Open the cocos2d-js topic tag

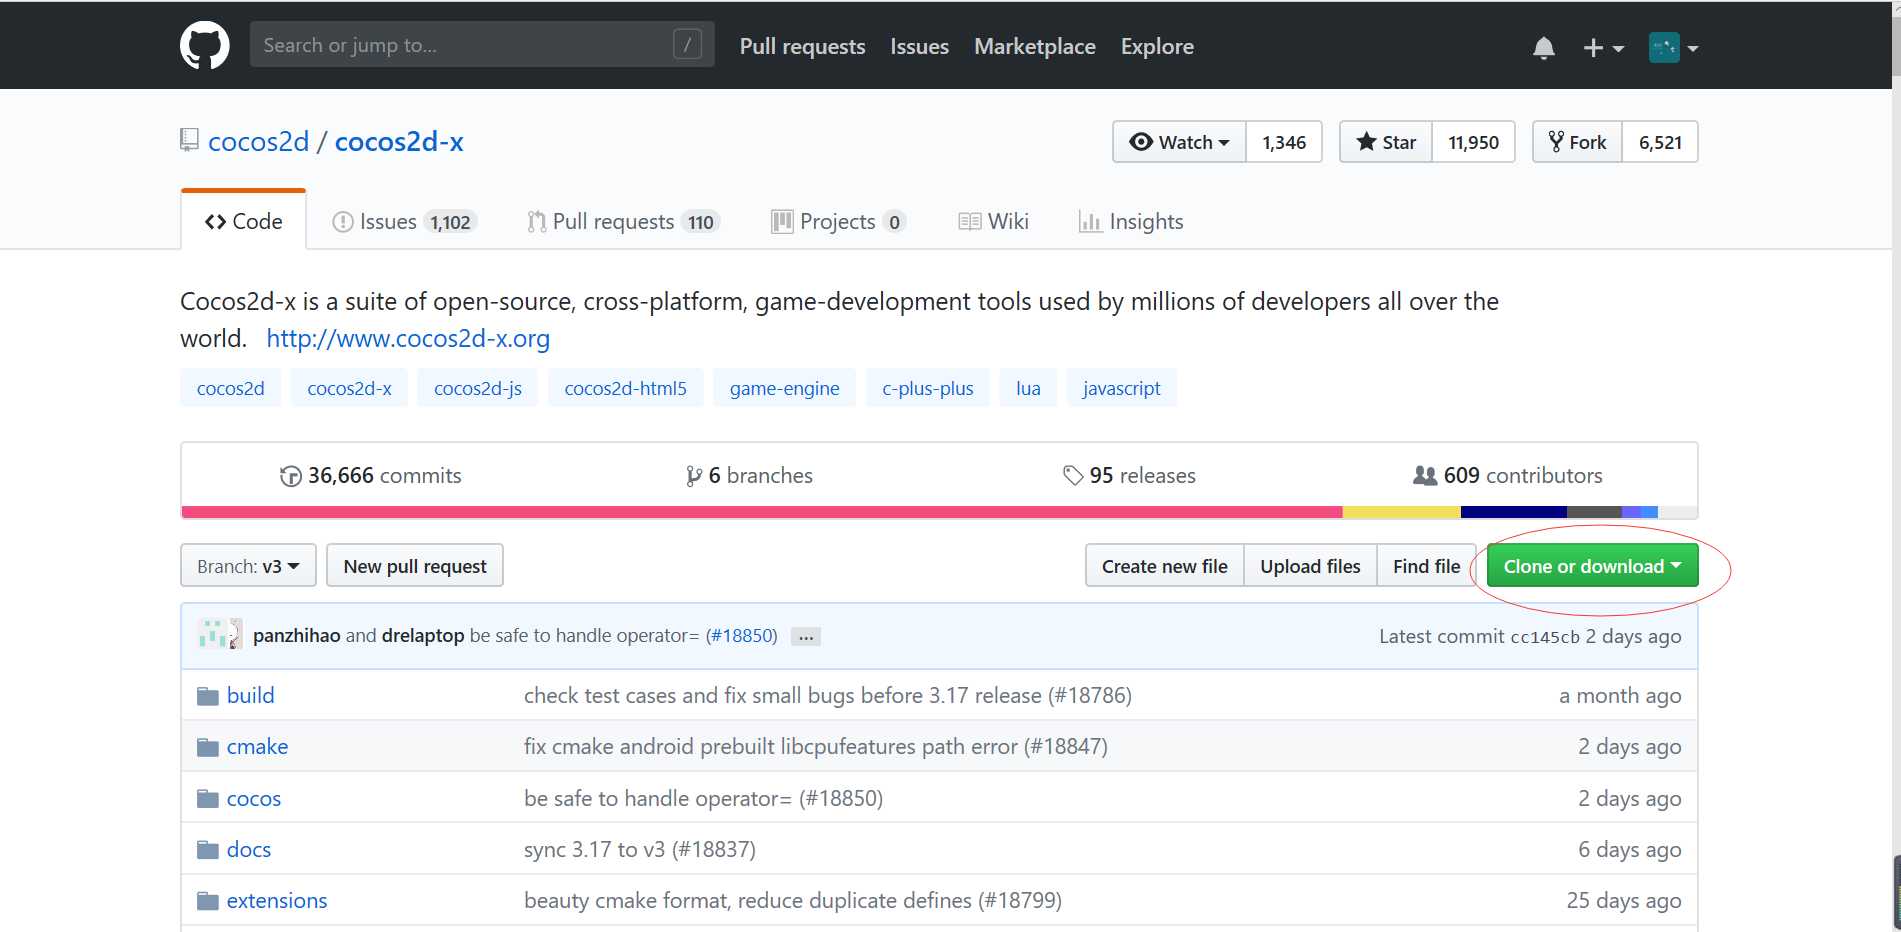478,388
